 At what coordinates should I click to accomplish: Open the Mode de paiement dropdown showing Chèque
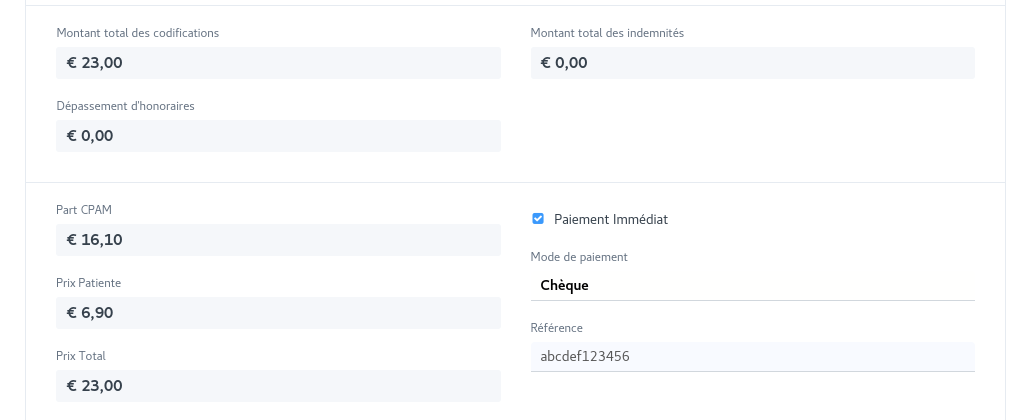(752, 285)
